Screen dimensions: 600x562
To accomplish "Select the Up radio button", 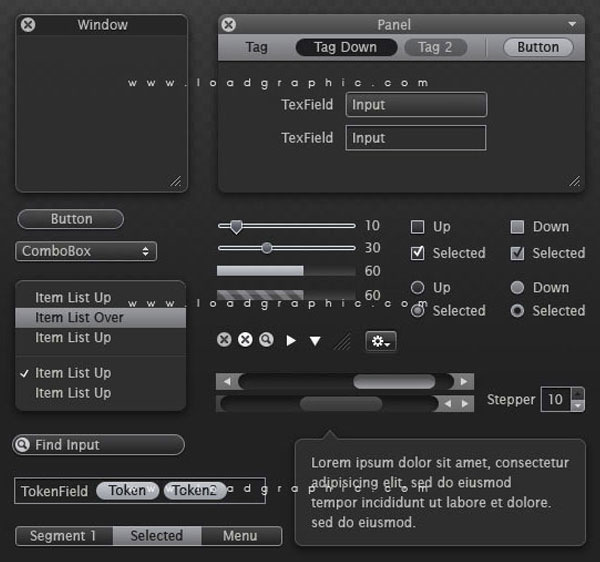I will pos(417,288).
